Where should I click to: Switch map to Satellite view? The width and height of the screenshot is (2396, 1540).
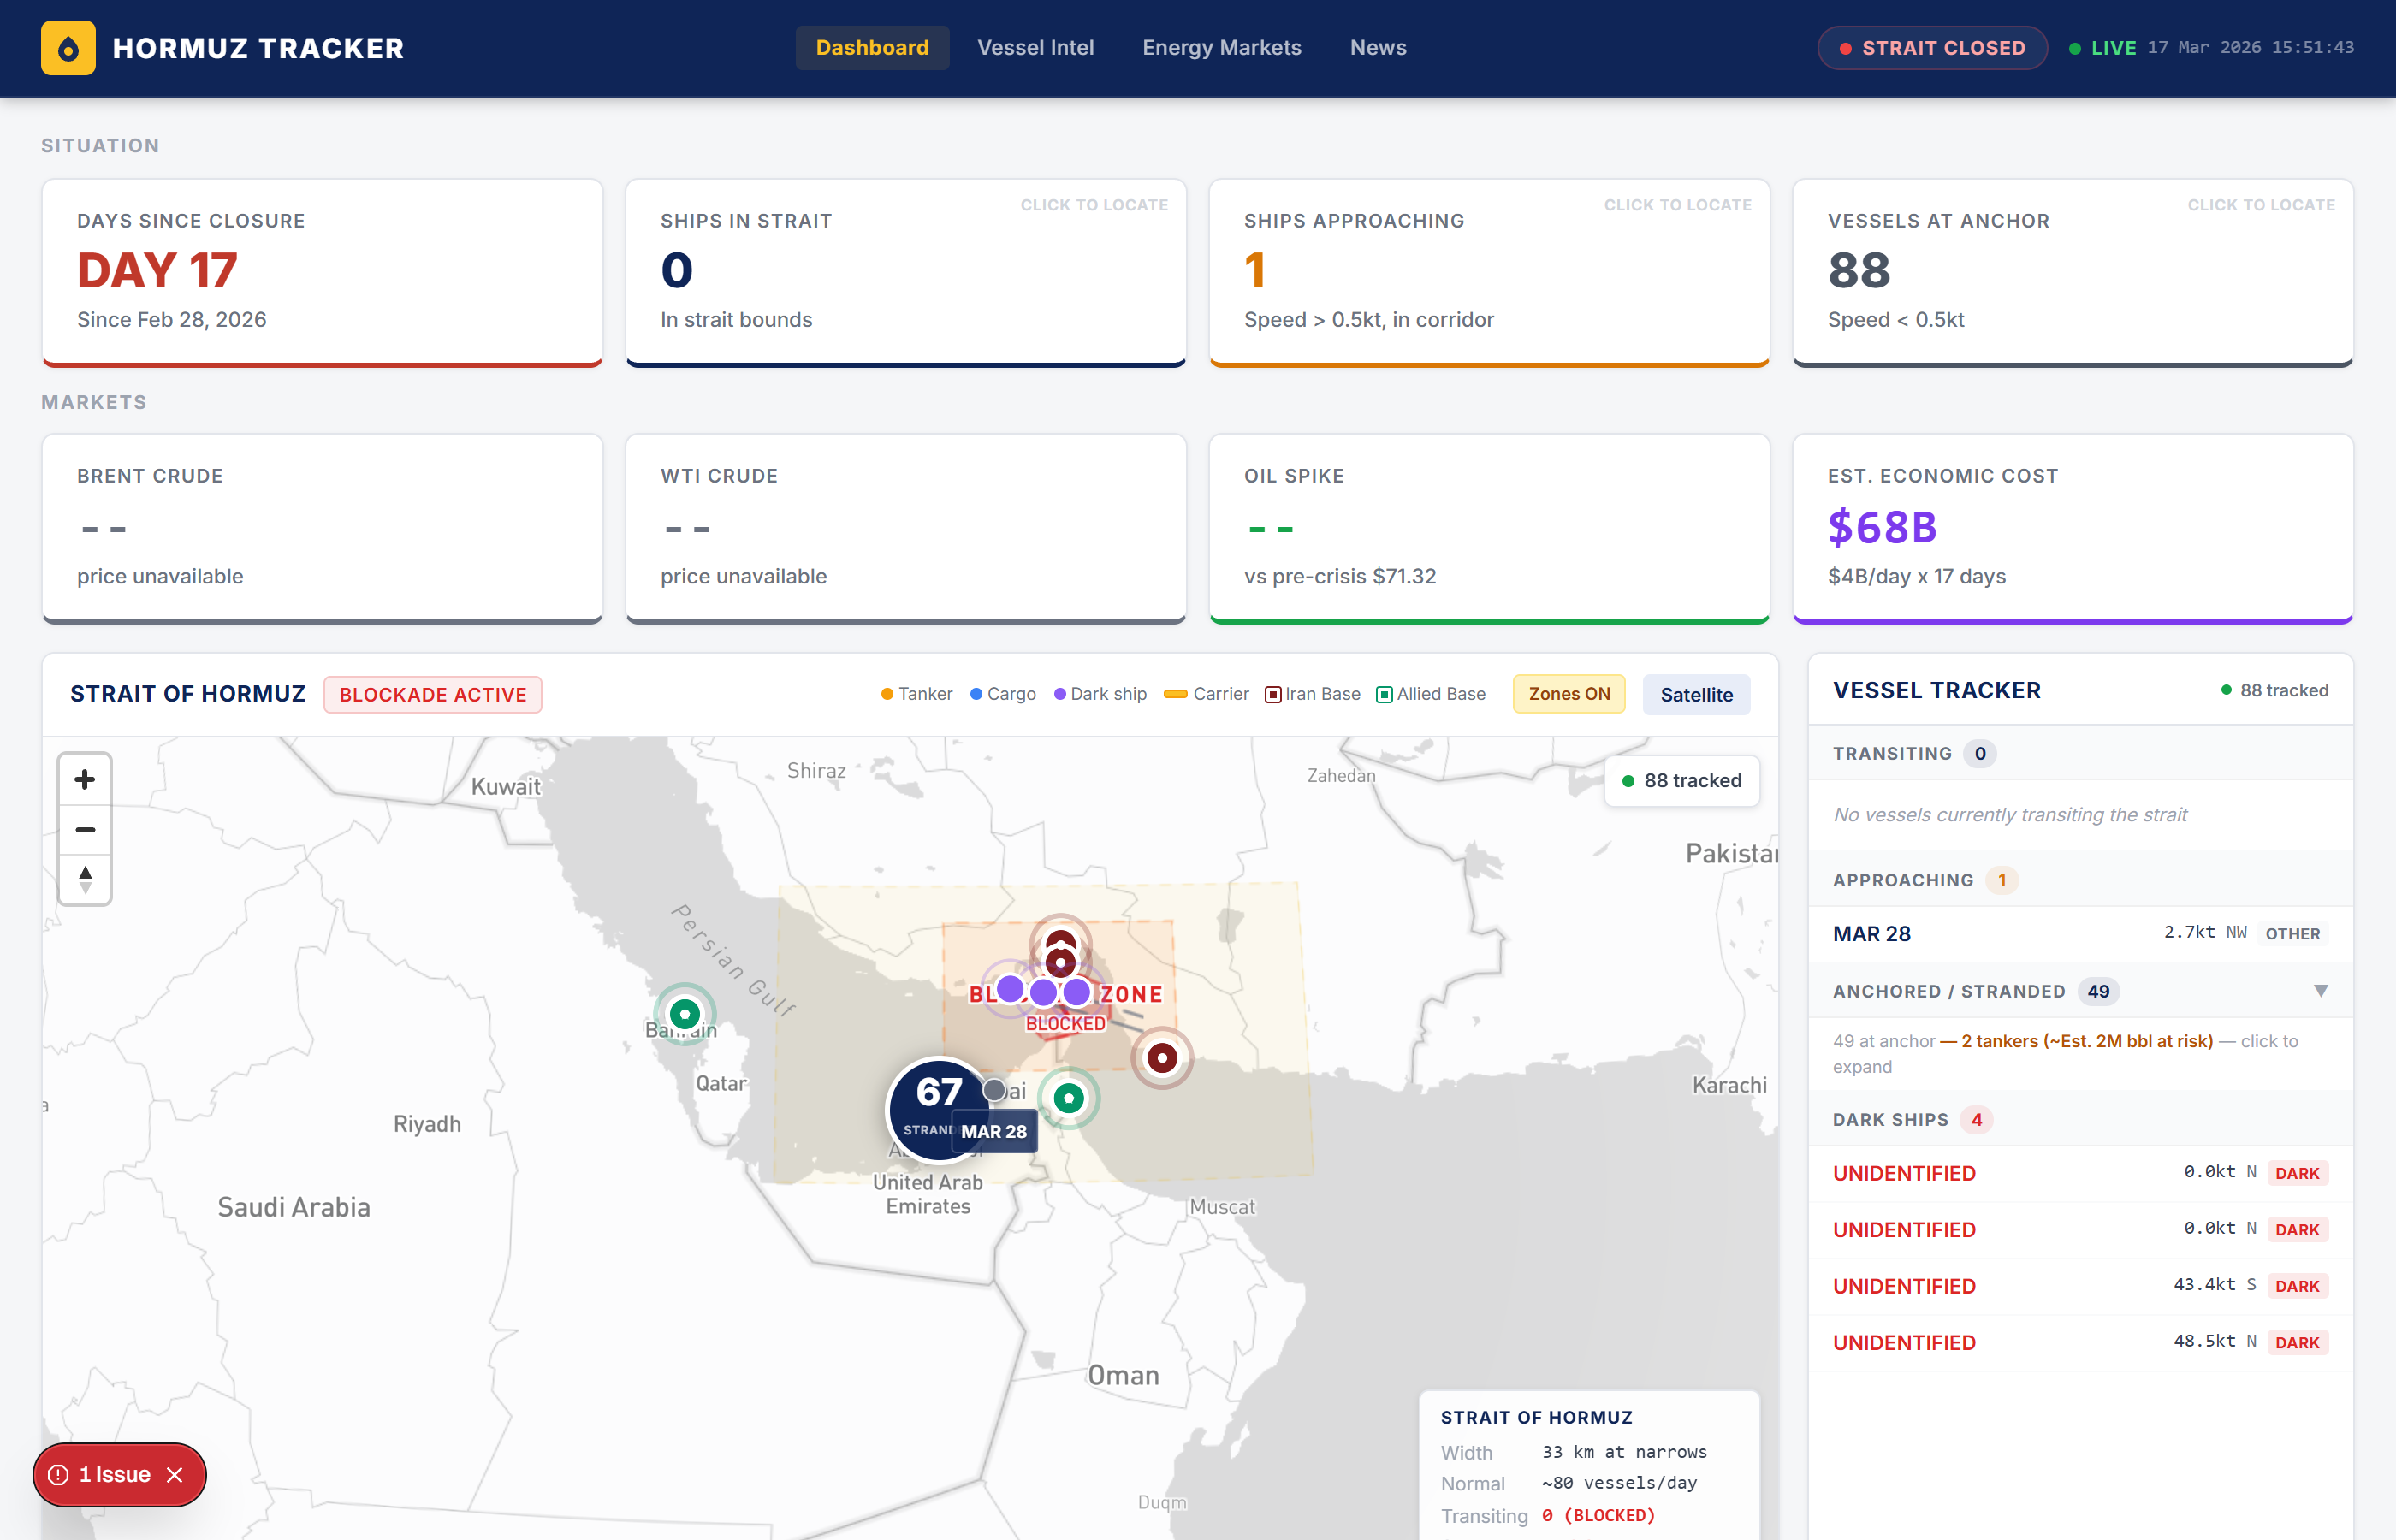tap(1695, 694)
